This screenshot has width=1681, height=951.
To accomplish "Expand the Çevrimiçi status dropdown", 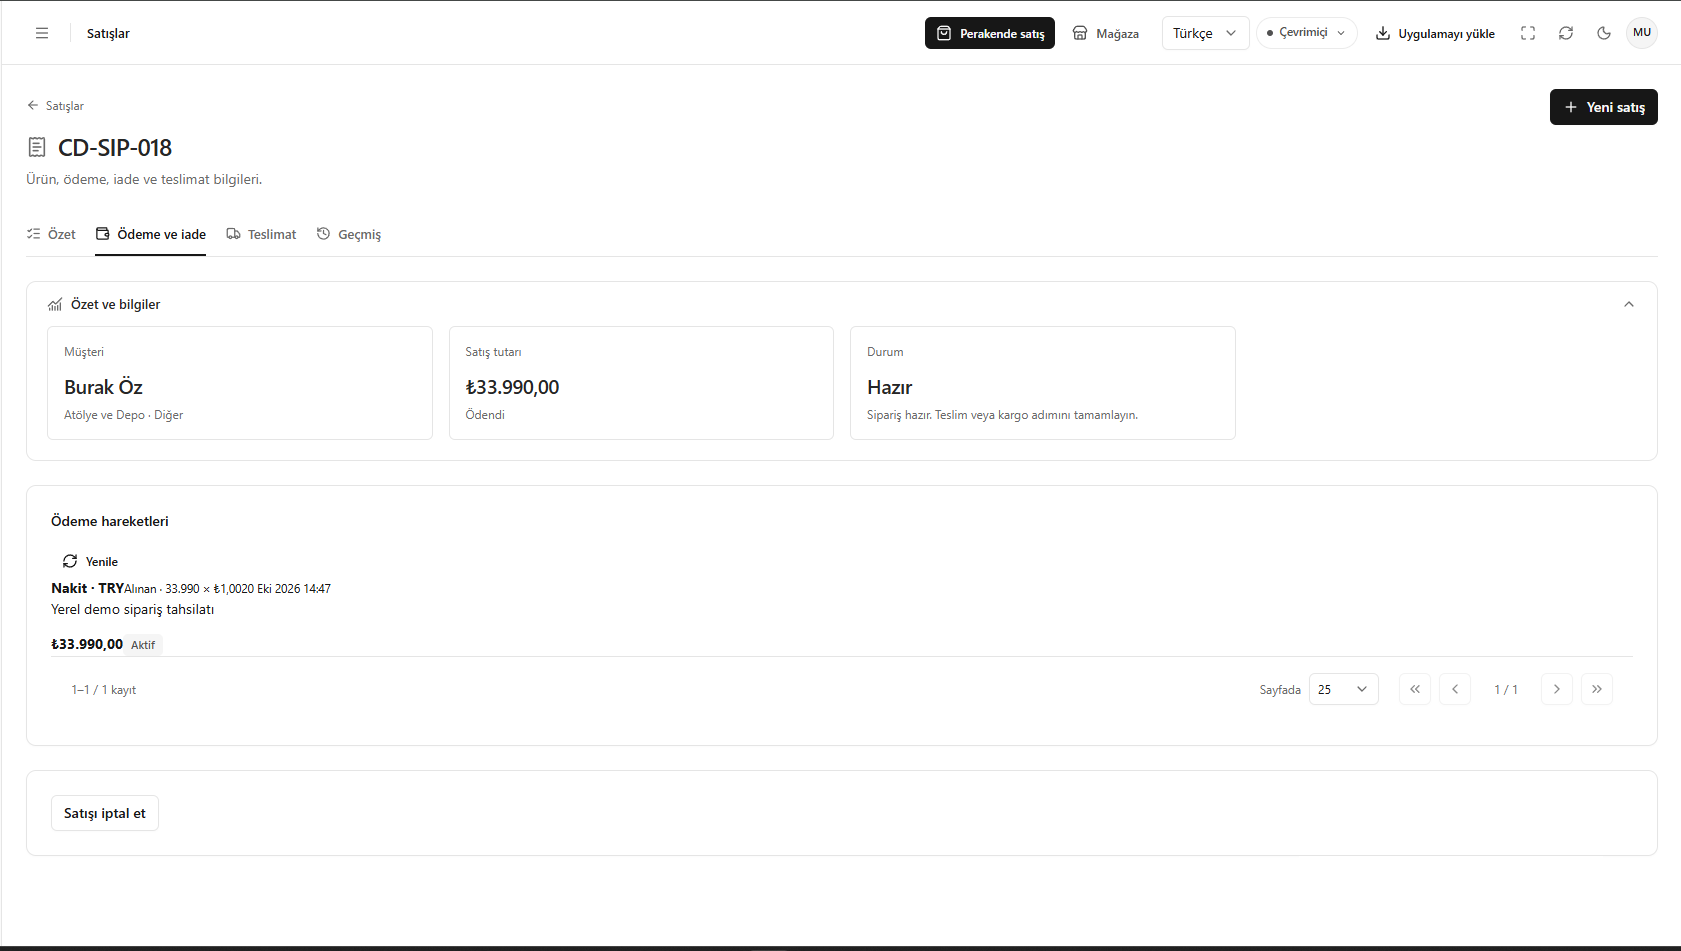I will pyautogui.click(x=1306, y=33).
